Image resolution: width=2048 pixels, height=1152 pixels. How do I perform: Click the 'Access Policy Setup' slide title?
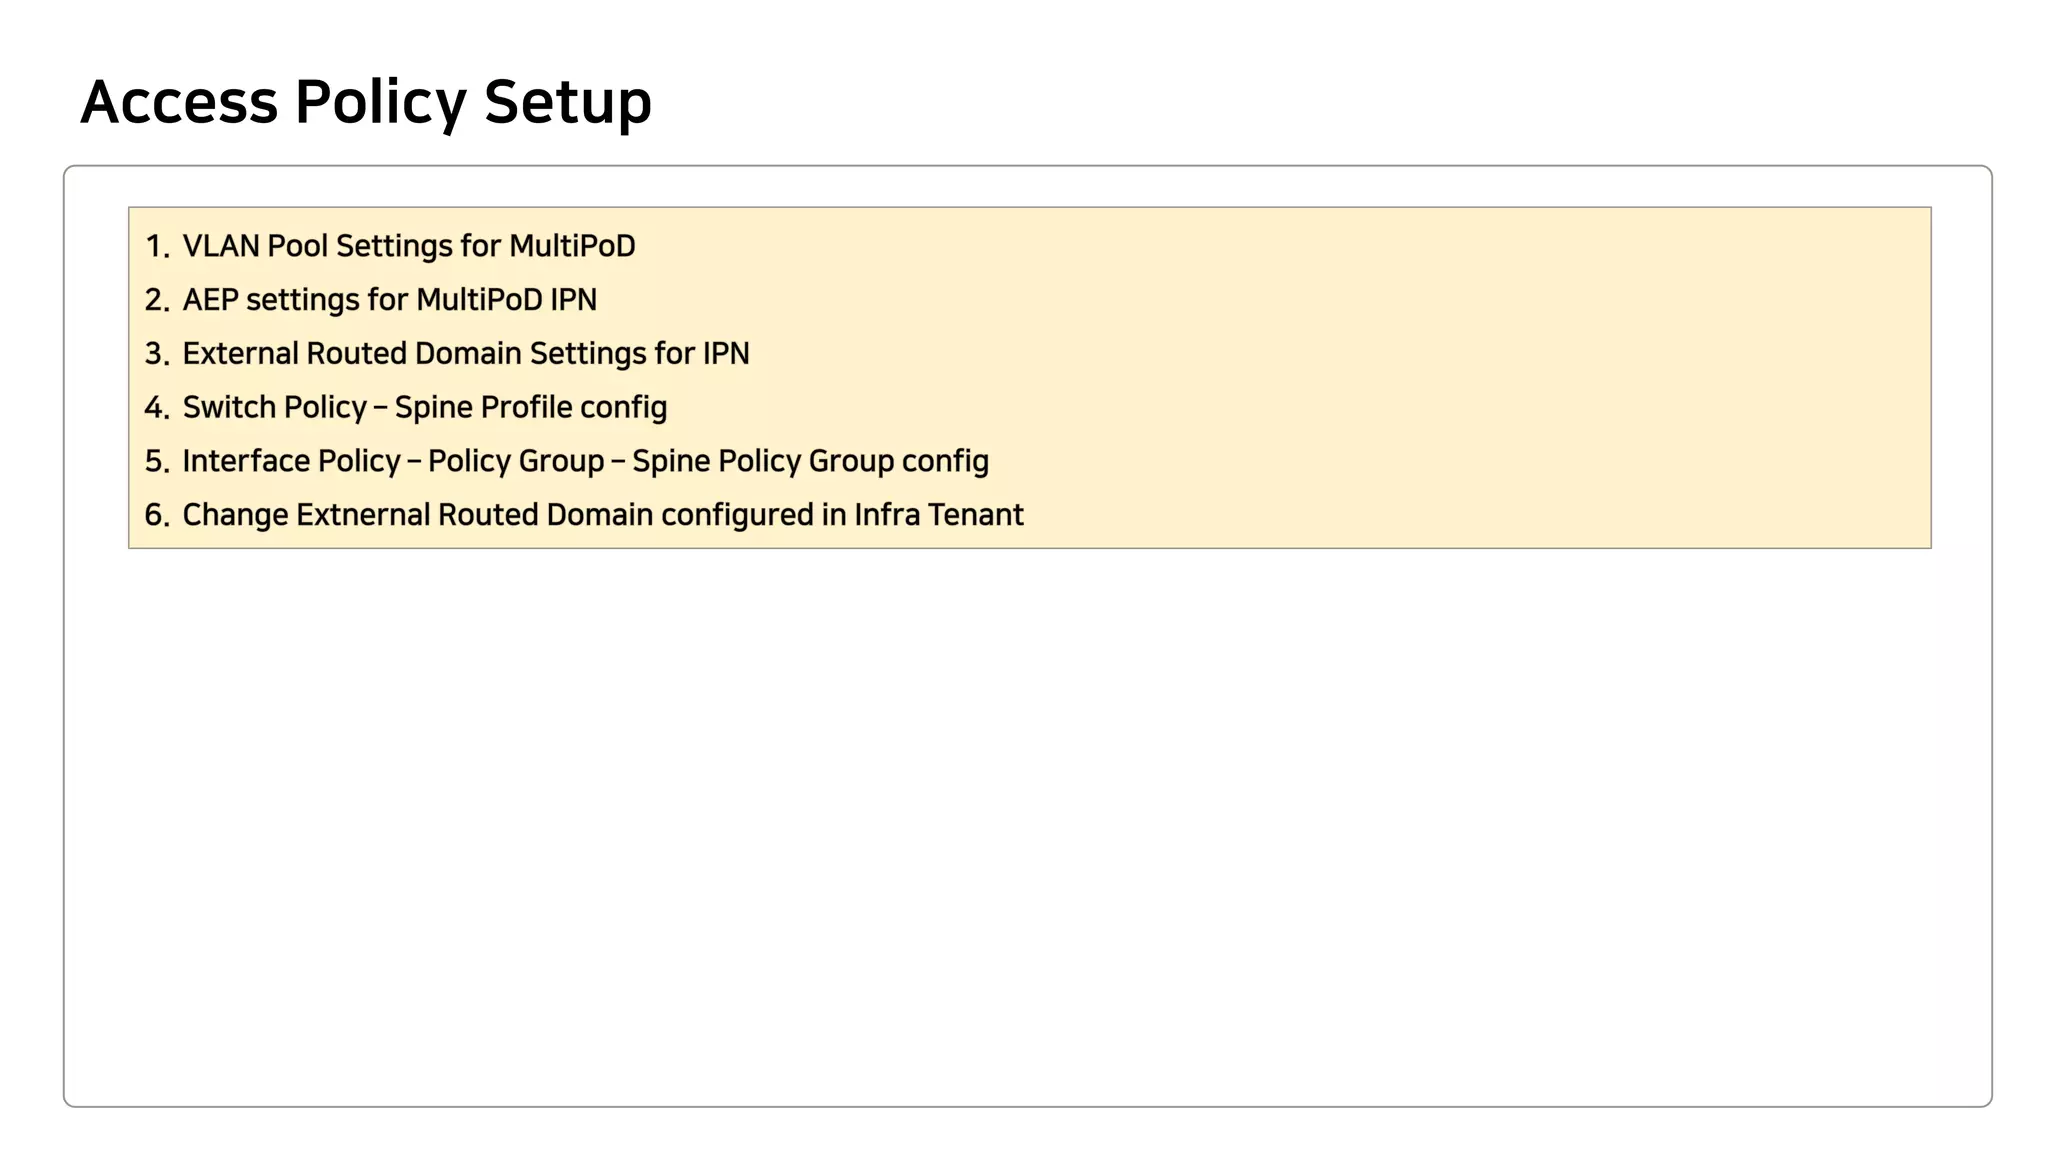tap(366, 102)
